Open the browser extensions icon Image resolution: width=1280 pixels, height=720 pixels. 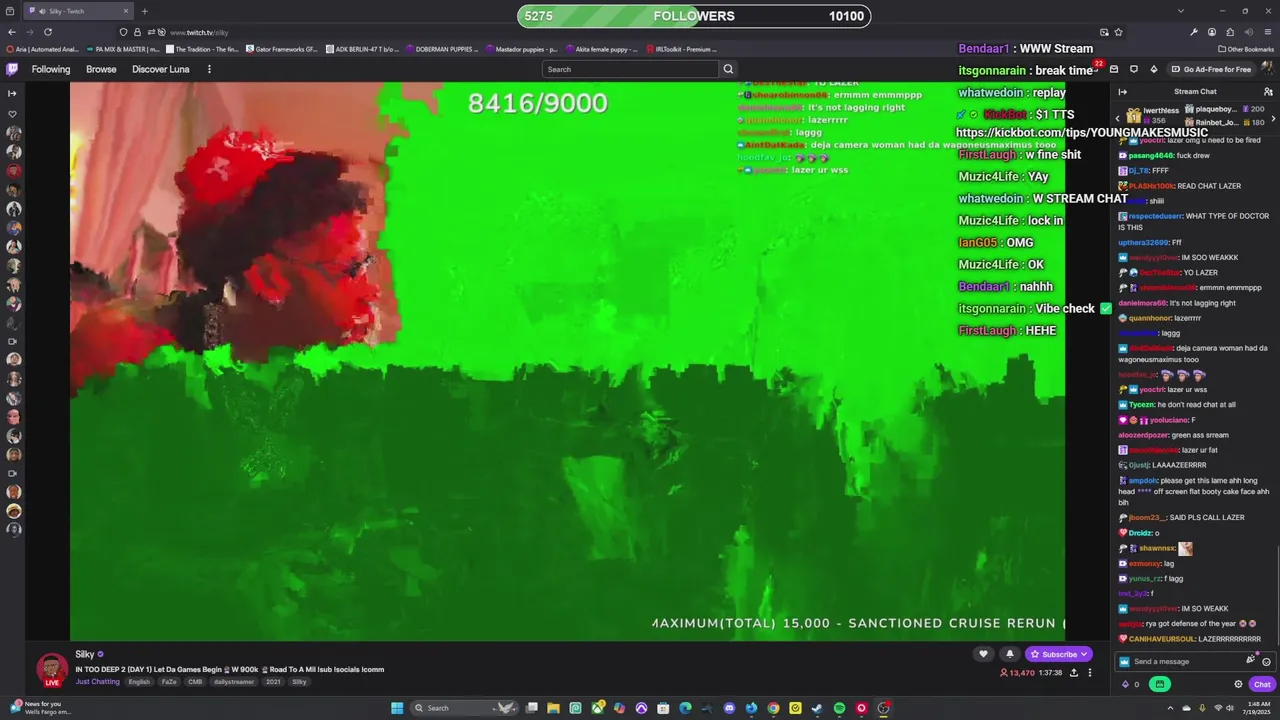1229,32
